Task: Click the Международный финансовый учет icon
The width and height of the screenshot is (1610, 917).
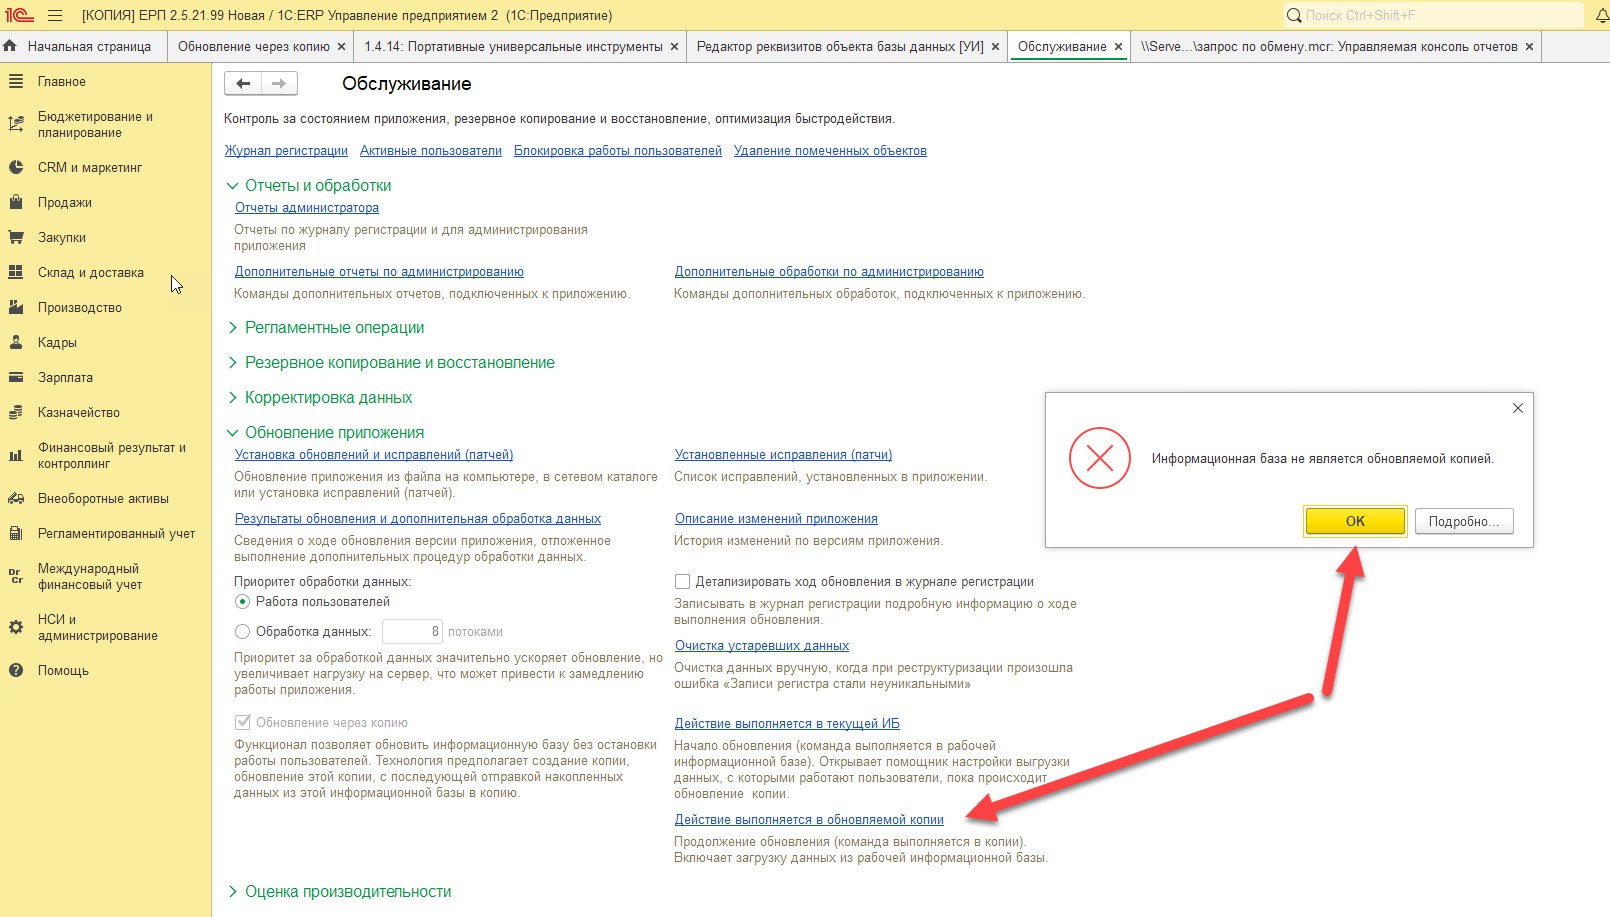Action: click(16, 576)
